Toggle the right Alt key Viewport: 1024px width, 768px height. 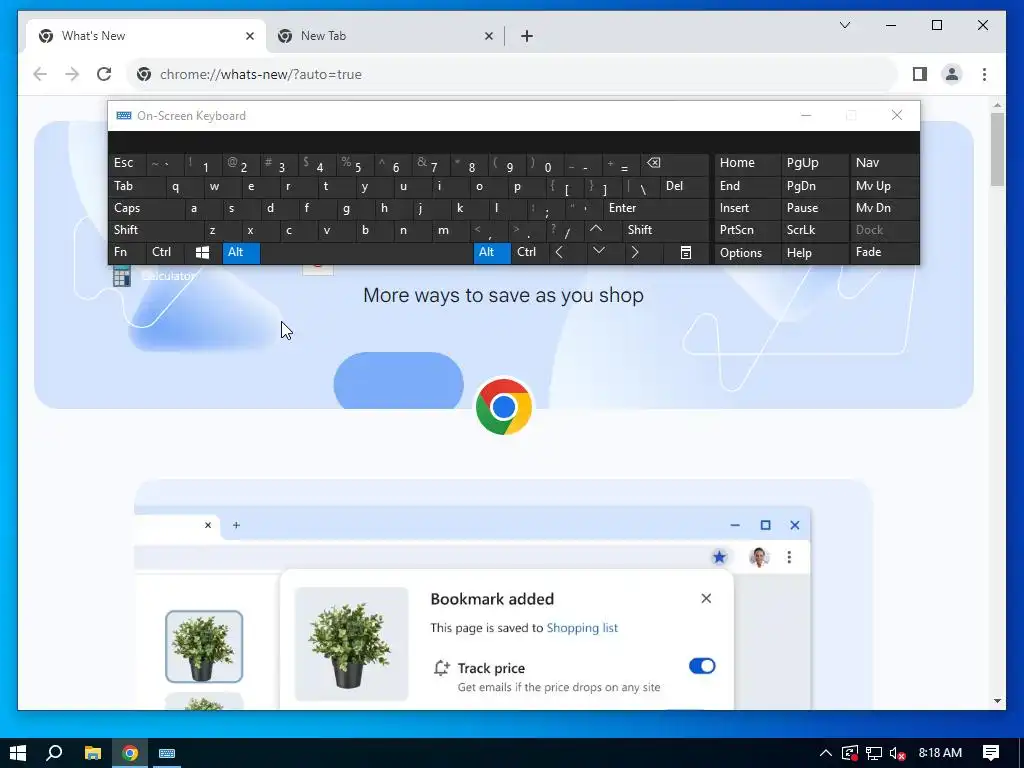(x=492, y=253)
